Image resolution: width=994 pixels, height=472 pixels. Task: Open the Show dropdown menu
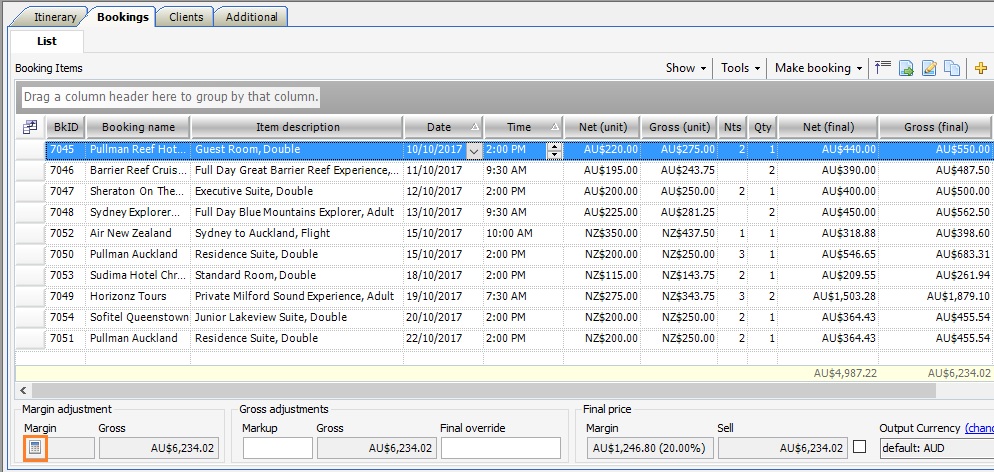tap(686, 68)
